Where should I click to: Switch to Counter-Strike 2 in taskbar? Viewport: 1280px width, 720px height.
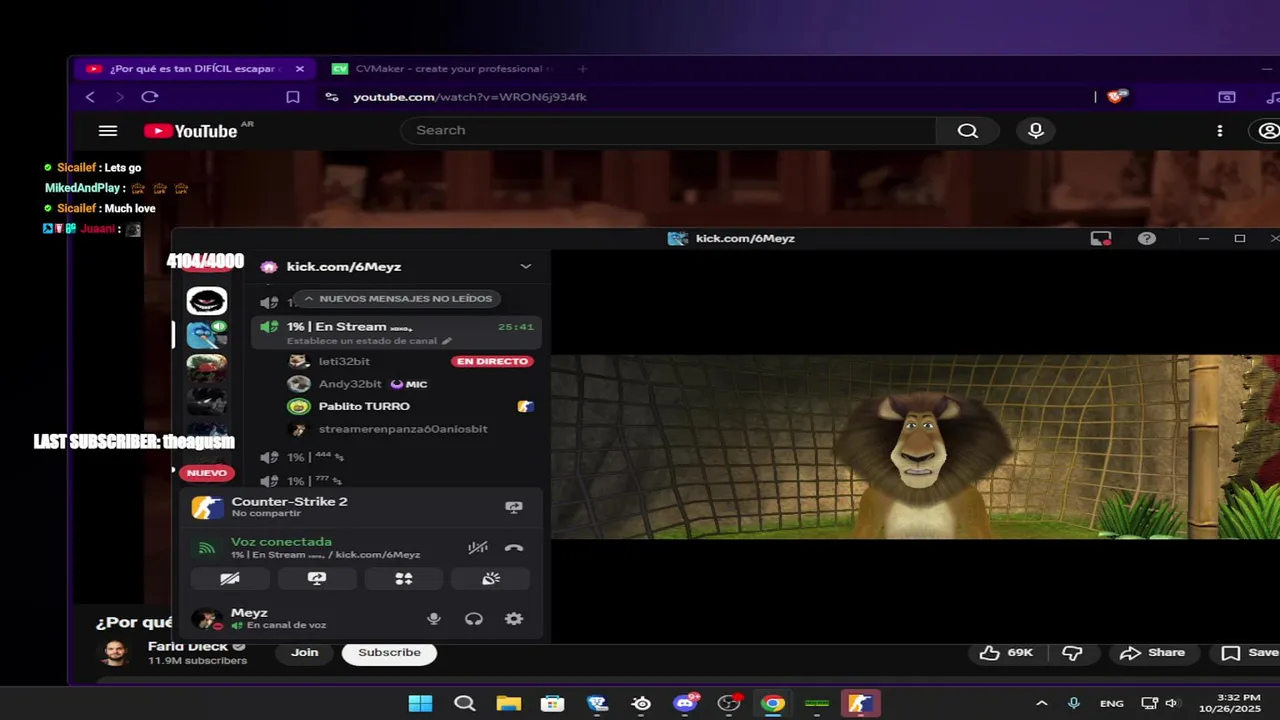point(860,703)
